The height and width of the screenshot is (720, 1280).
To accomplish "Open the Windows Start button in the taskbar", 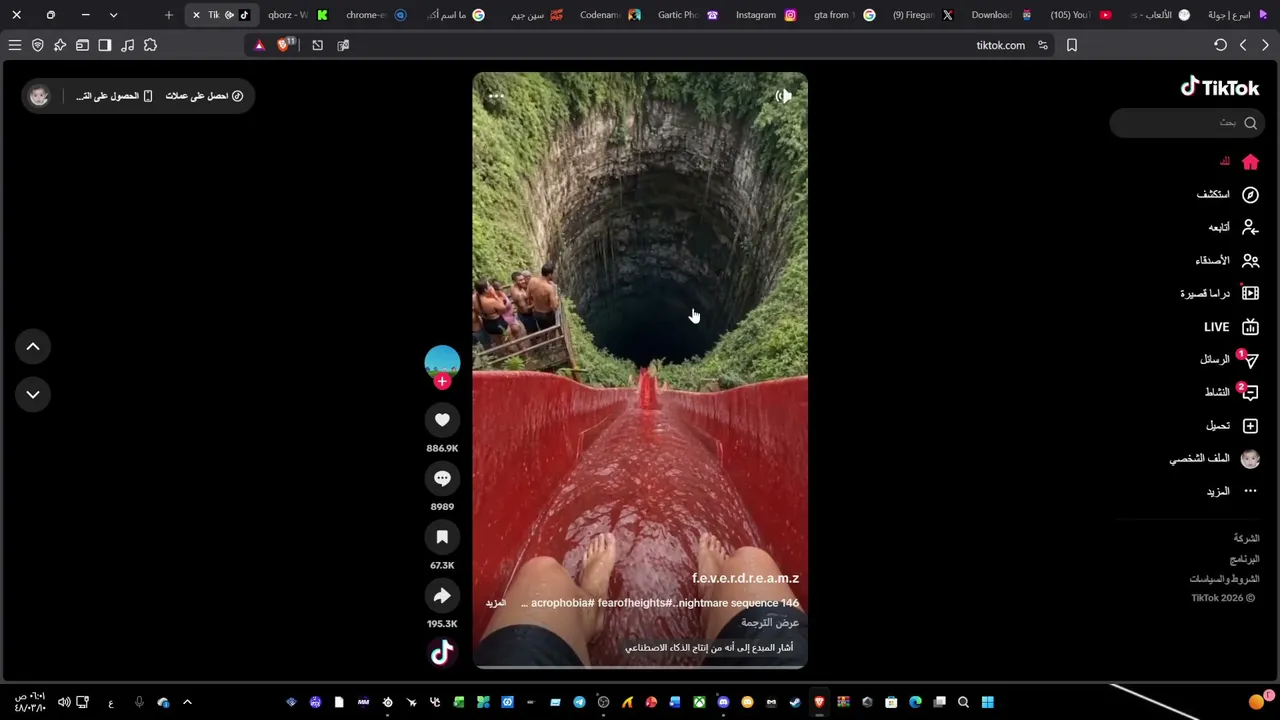I will (x=988, y=702).
